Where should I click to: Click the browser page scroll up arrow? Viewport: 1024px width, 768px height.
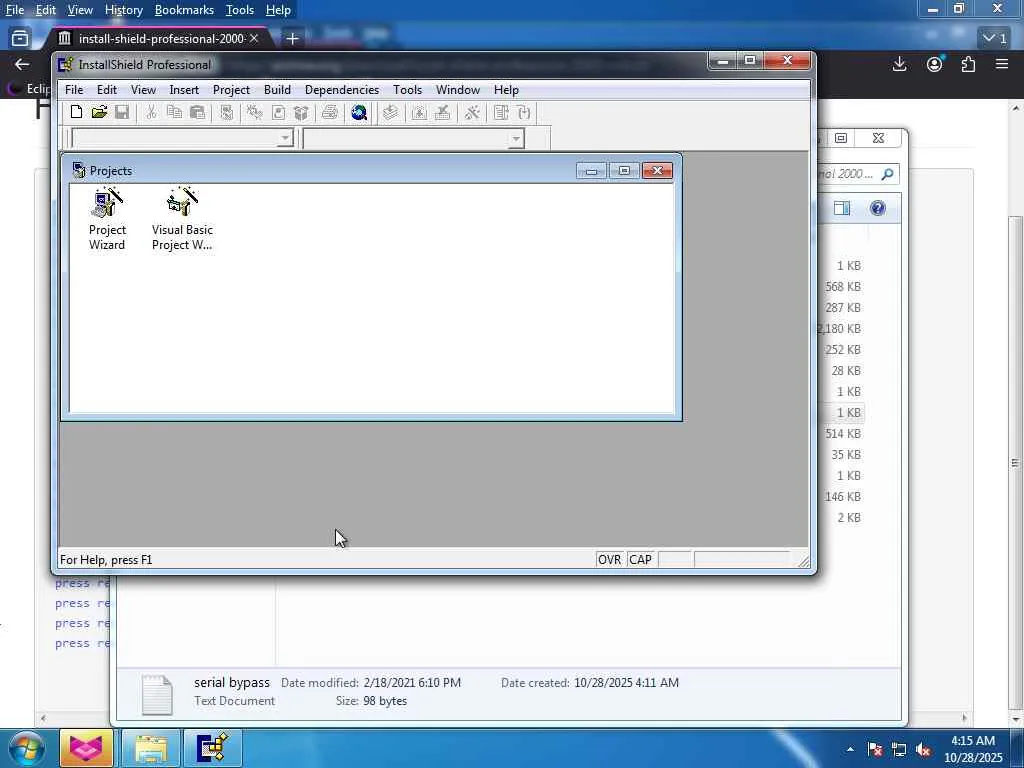[x=1016, y=108]
